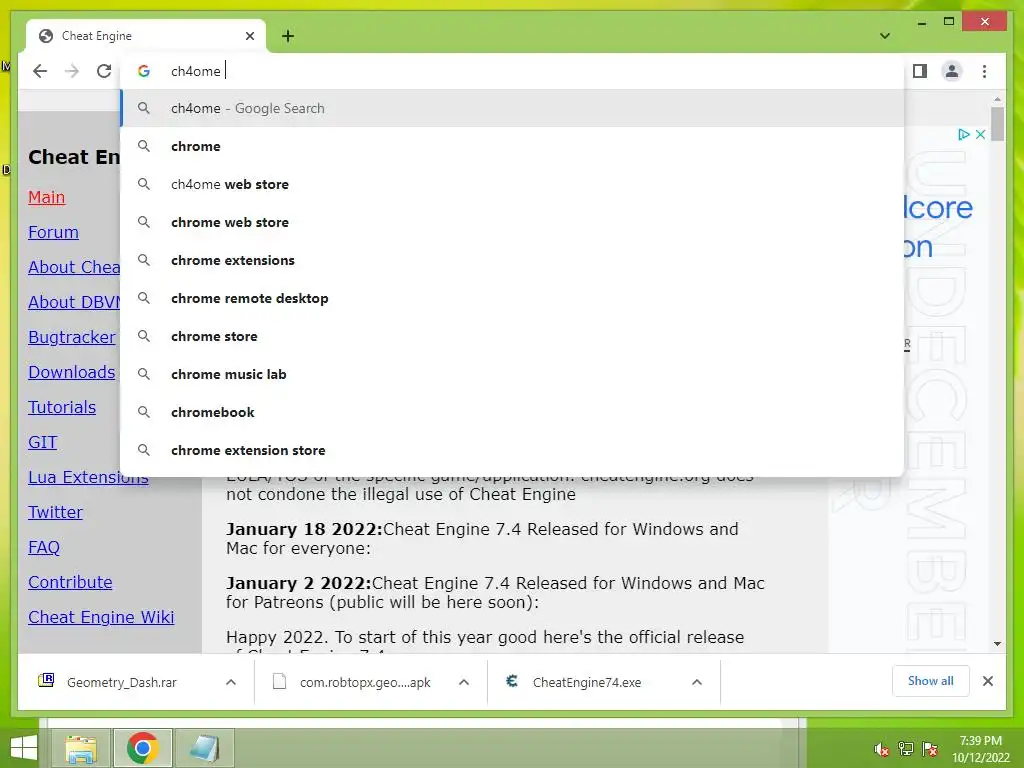Open the GIT link
Image resolution: width=1024 pixels, height=768 pixels.
(x=42, y=442)
